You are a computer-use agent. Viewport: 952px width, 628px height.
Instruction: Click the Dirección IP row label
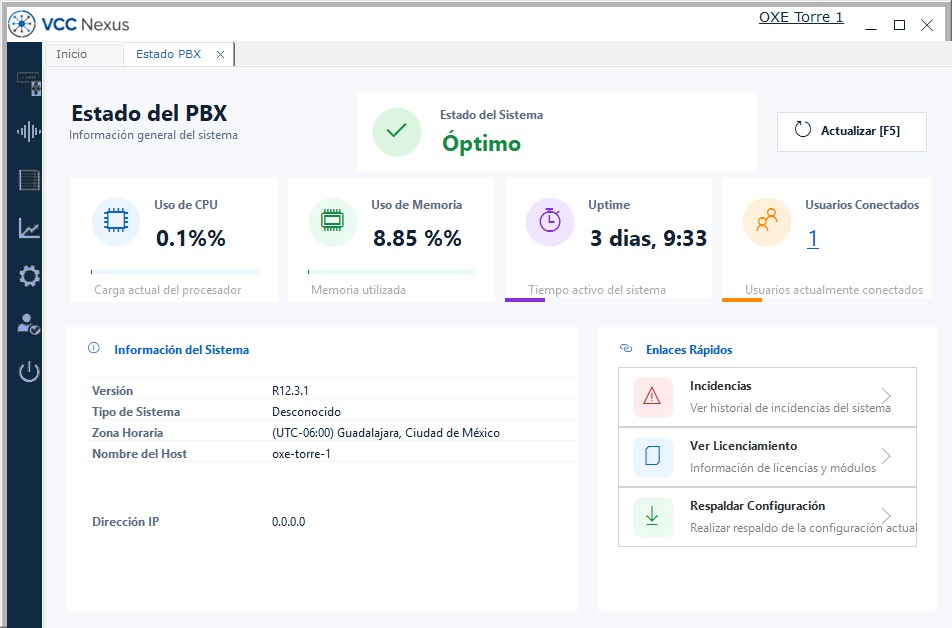tap(126, 522)
